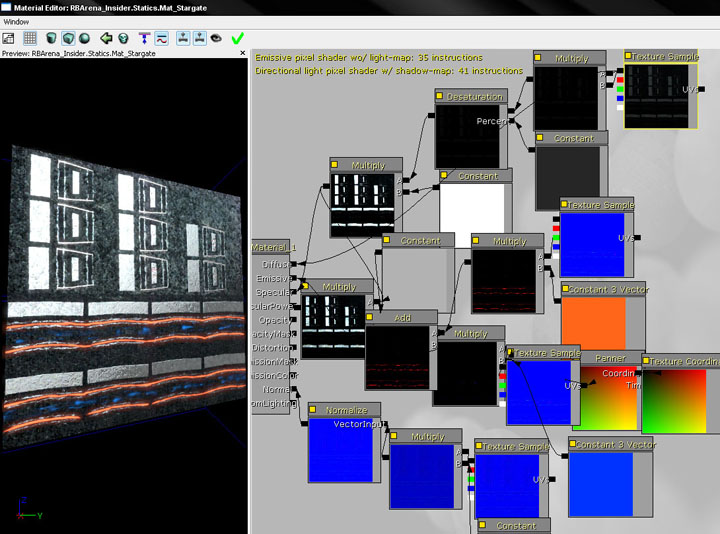Click the eye refresh previews icon

pyautogui.click(x=216, y=38)
